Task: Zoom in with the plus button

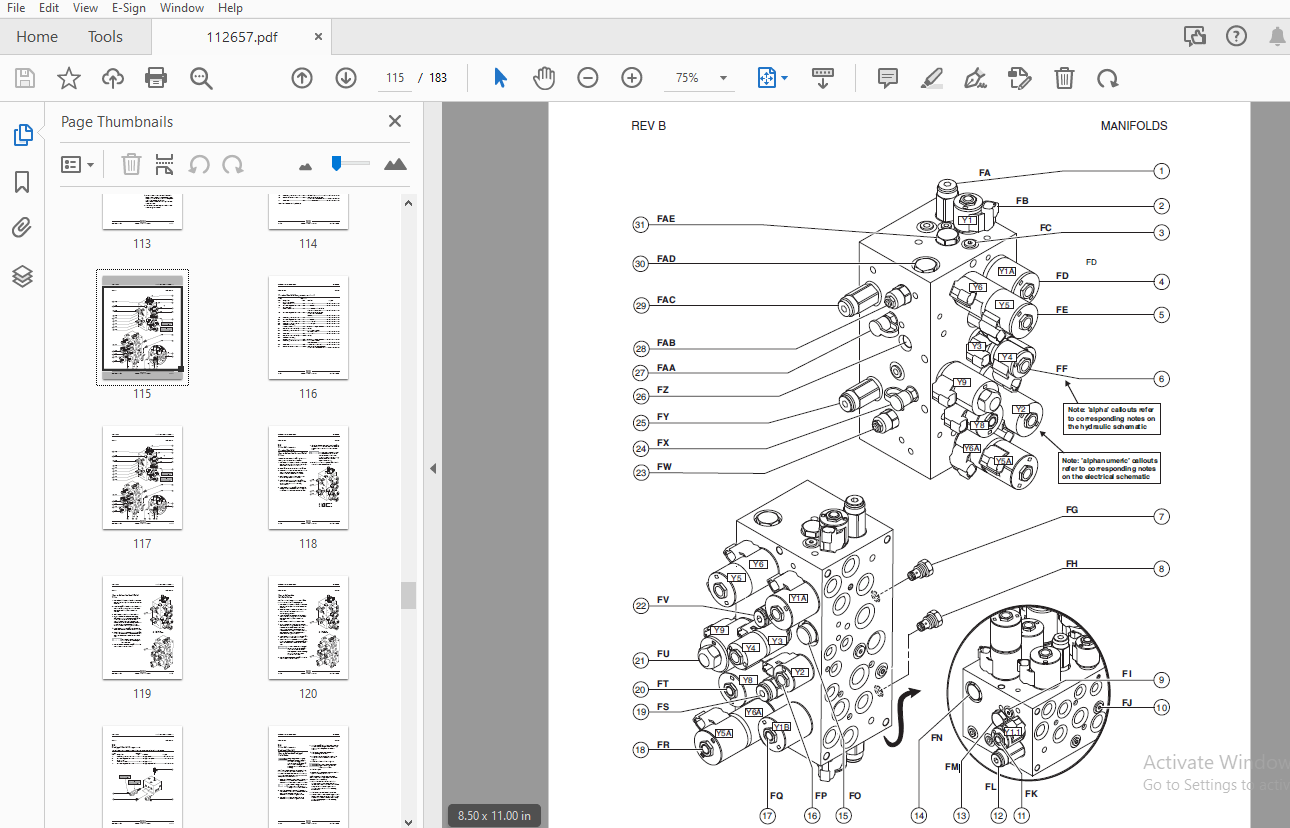Action: (x=632, y=78)
